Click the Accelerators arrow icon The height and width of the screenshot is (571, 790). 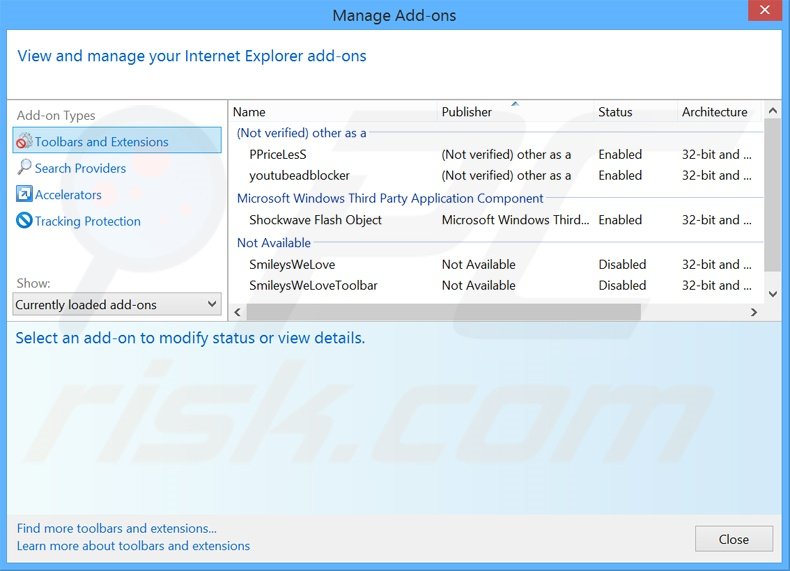tap(24, 194)
